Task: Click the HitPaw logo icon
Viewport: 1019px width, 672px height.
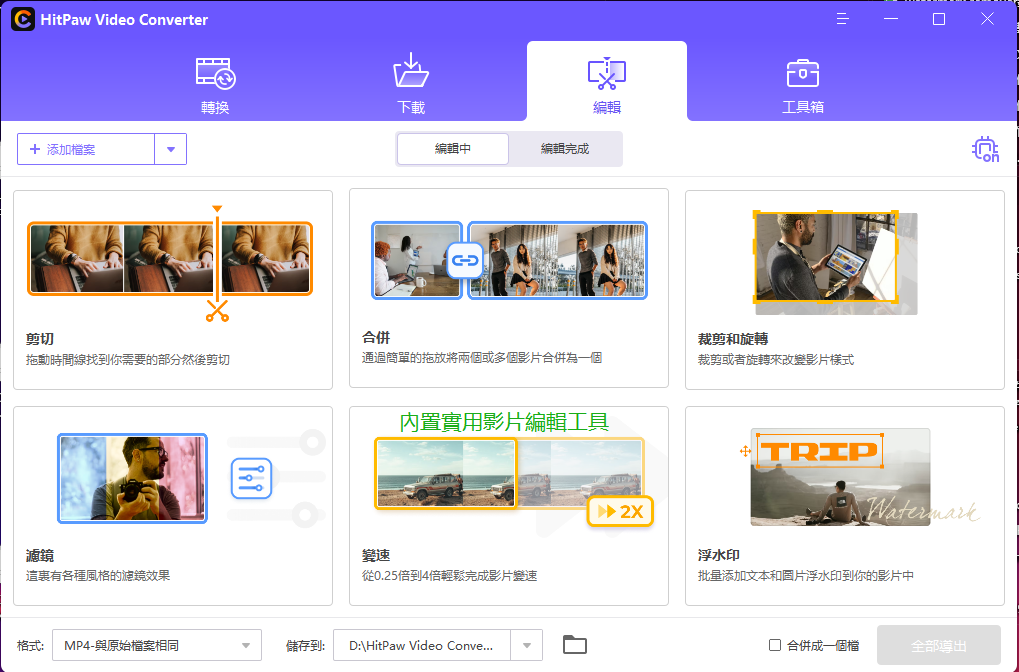Action: pos(23,19)
